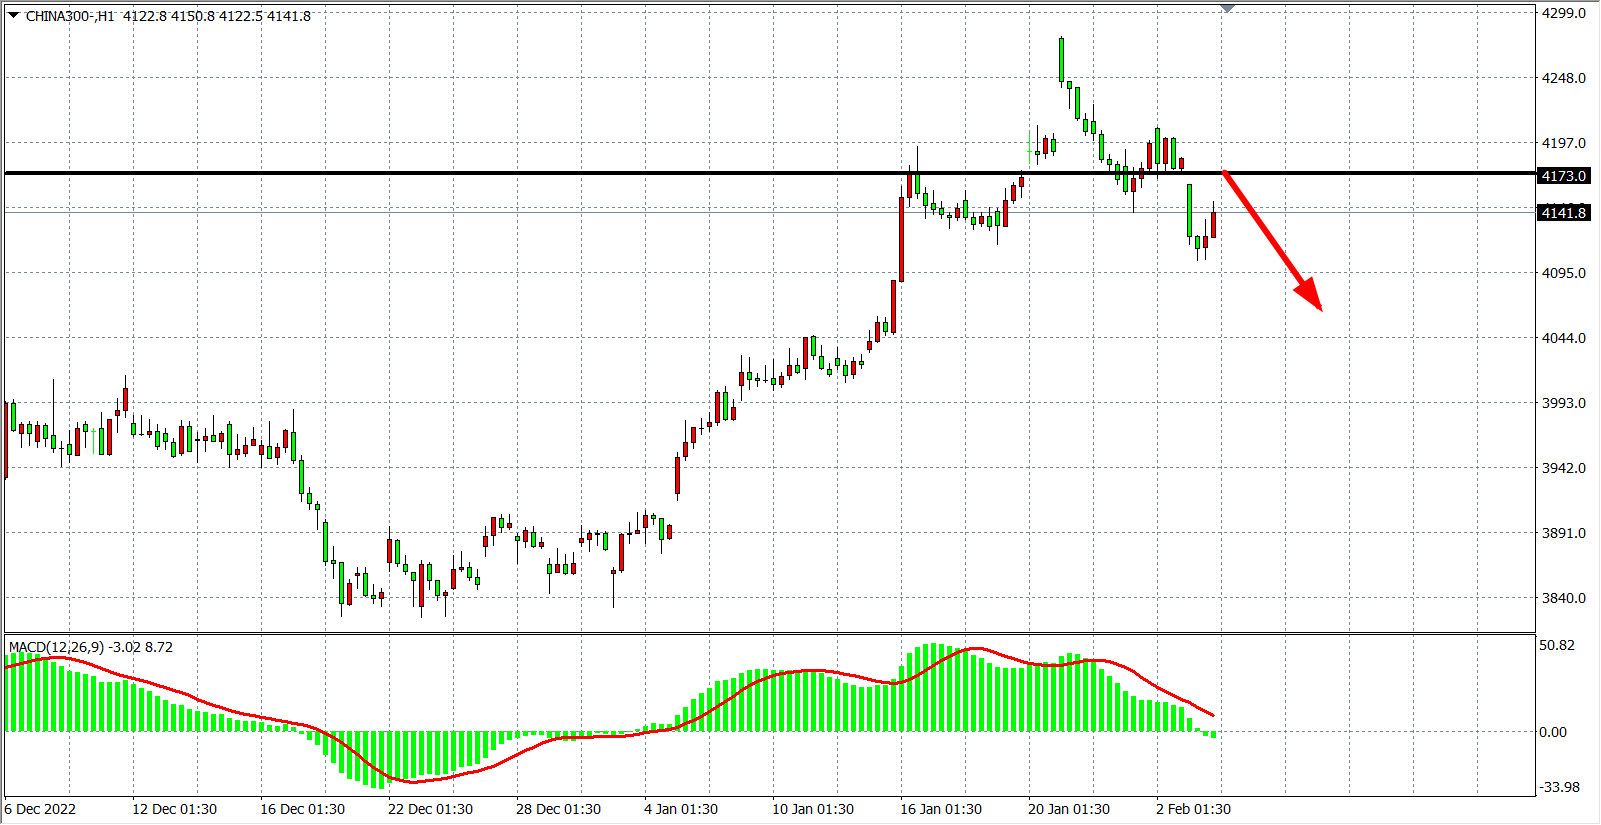Click the CHINA300-,H1 chart title text
The image size is (1601, 825).
pyautogui.click(x=70, y=16)
